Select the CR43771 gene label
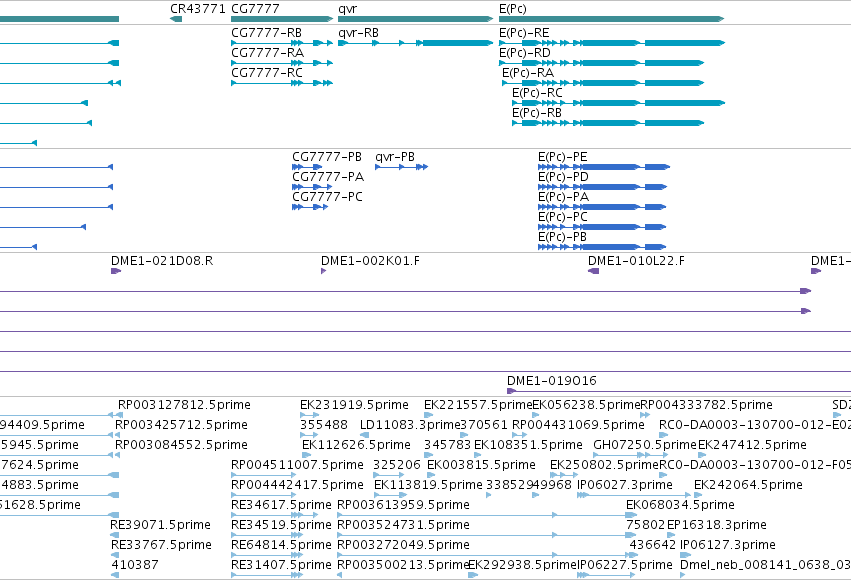The height and width of the screenshot is (580, 851). (x=198, y=9)
